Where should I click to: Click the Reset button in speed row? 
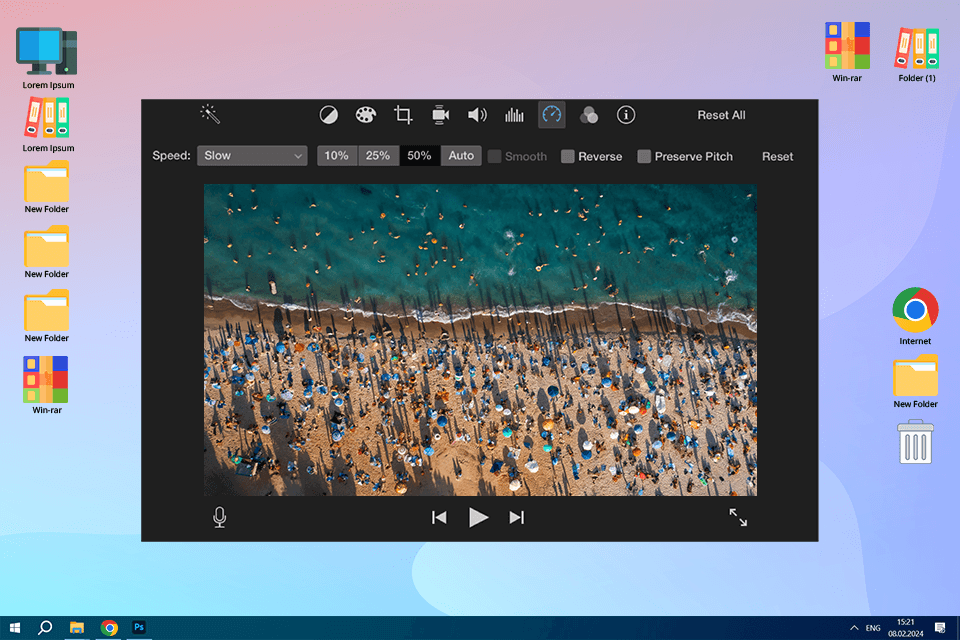coord(778,156)
